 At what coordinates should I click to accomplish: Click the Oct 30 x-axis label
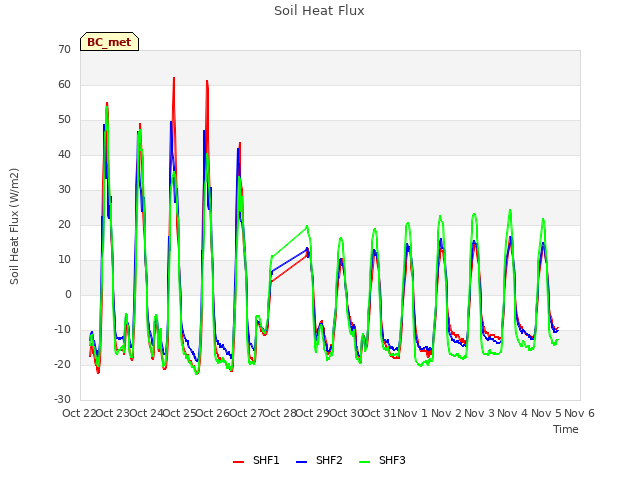(x=347, y=413)
